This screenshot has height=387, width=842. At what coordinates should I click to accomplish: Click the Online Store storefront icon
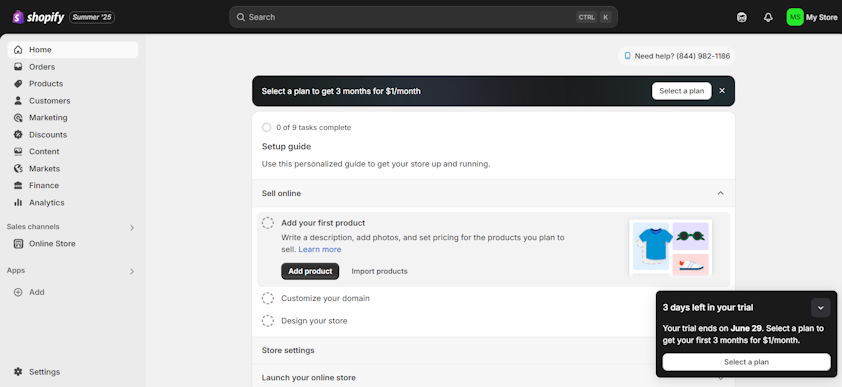click(18, 244)
